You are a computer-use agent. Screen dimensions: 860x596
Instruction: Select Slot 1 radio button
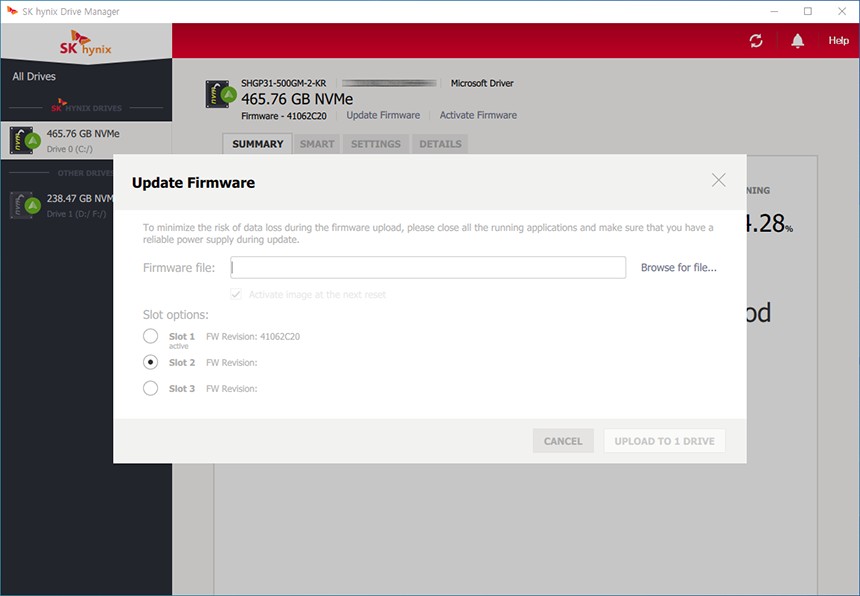click(x=150, y=336)
